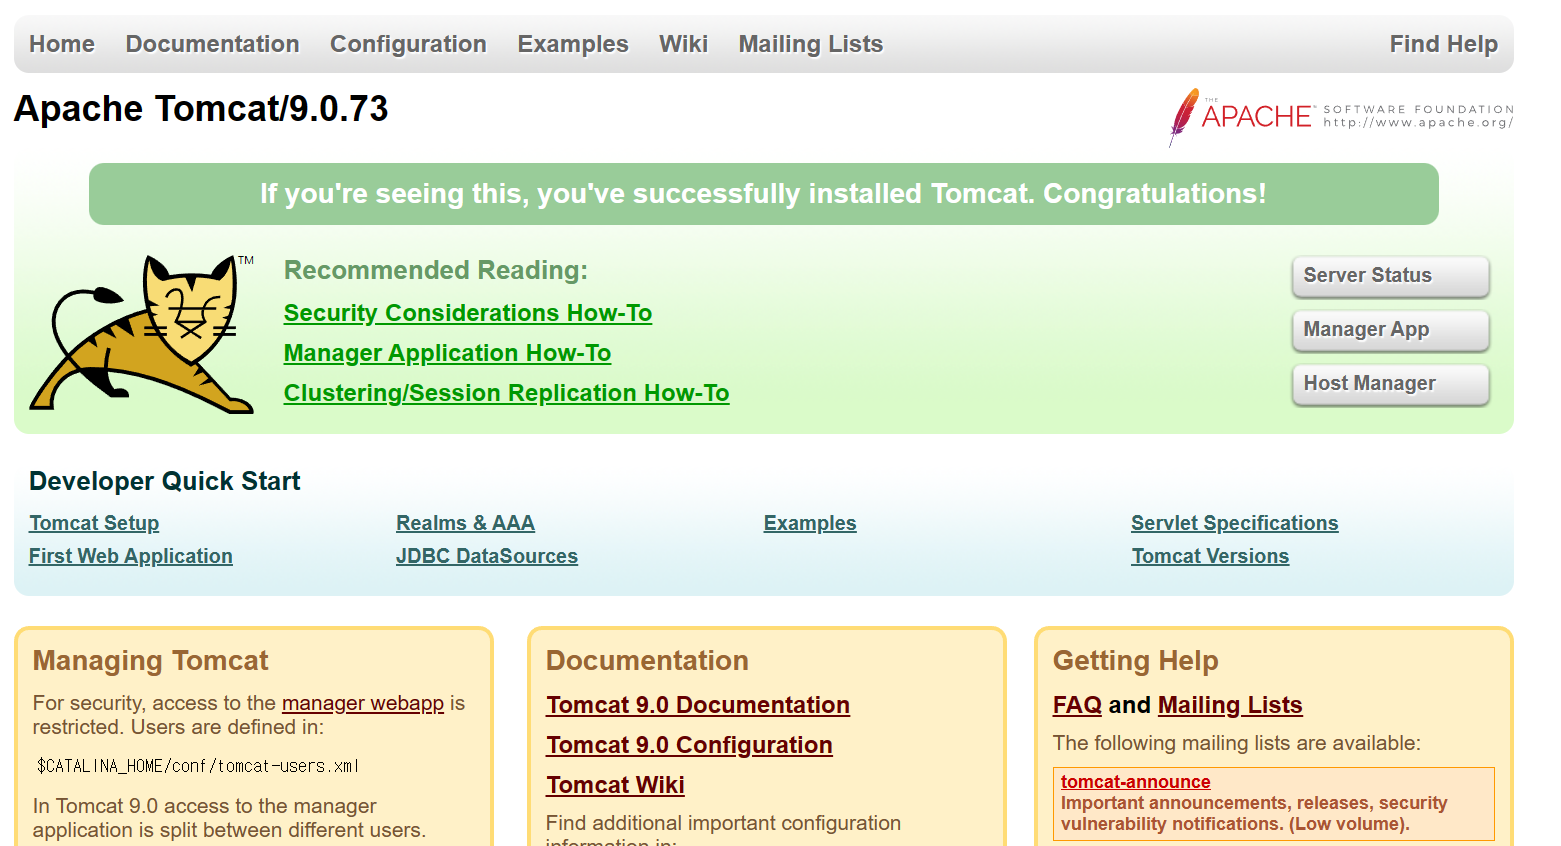Click the Examples link under Developer Quick Start
Screen dimensions: 1561x846
810,523
